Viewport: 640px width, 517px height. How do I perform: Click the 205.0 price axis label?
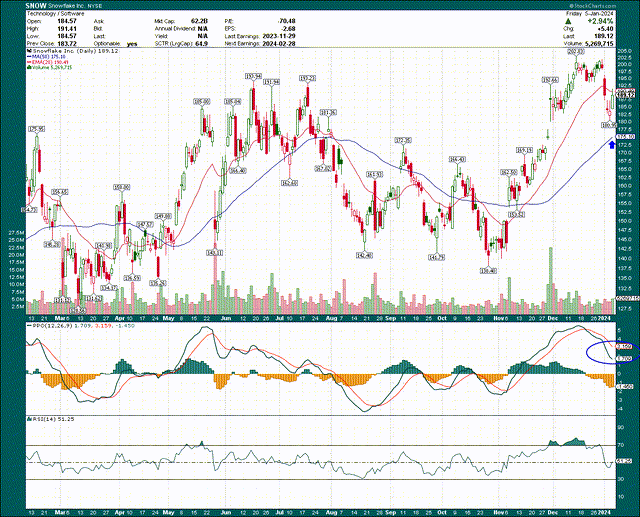point(624,51)
